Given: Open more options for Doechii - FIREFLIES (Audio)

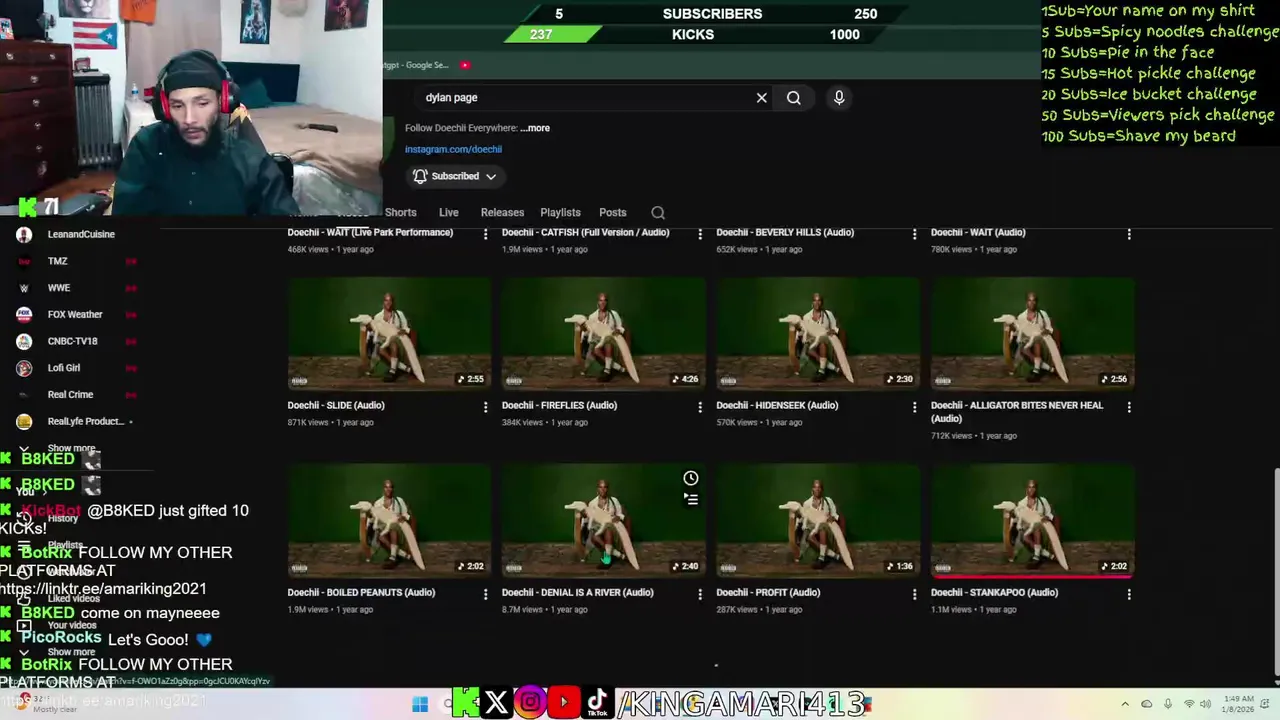Looking at the screenshot, I should tap(700, 407).
